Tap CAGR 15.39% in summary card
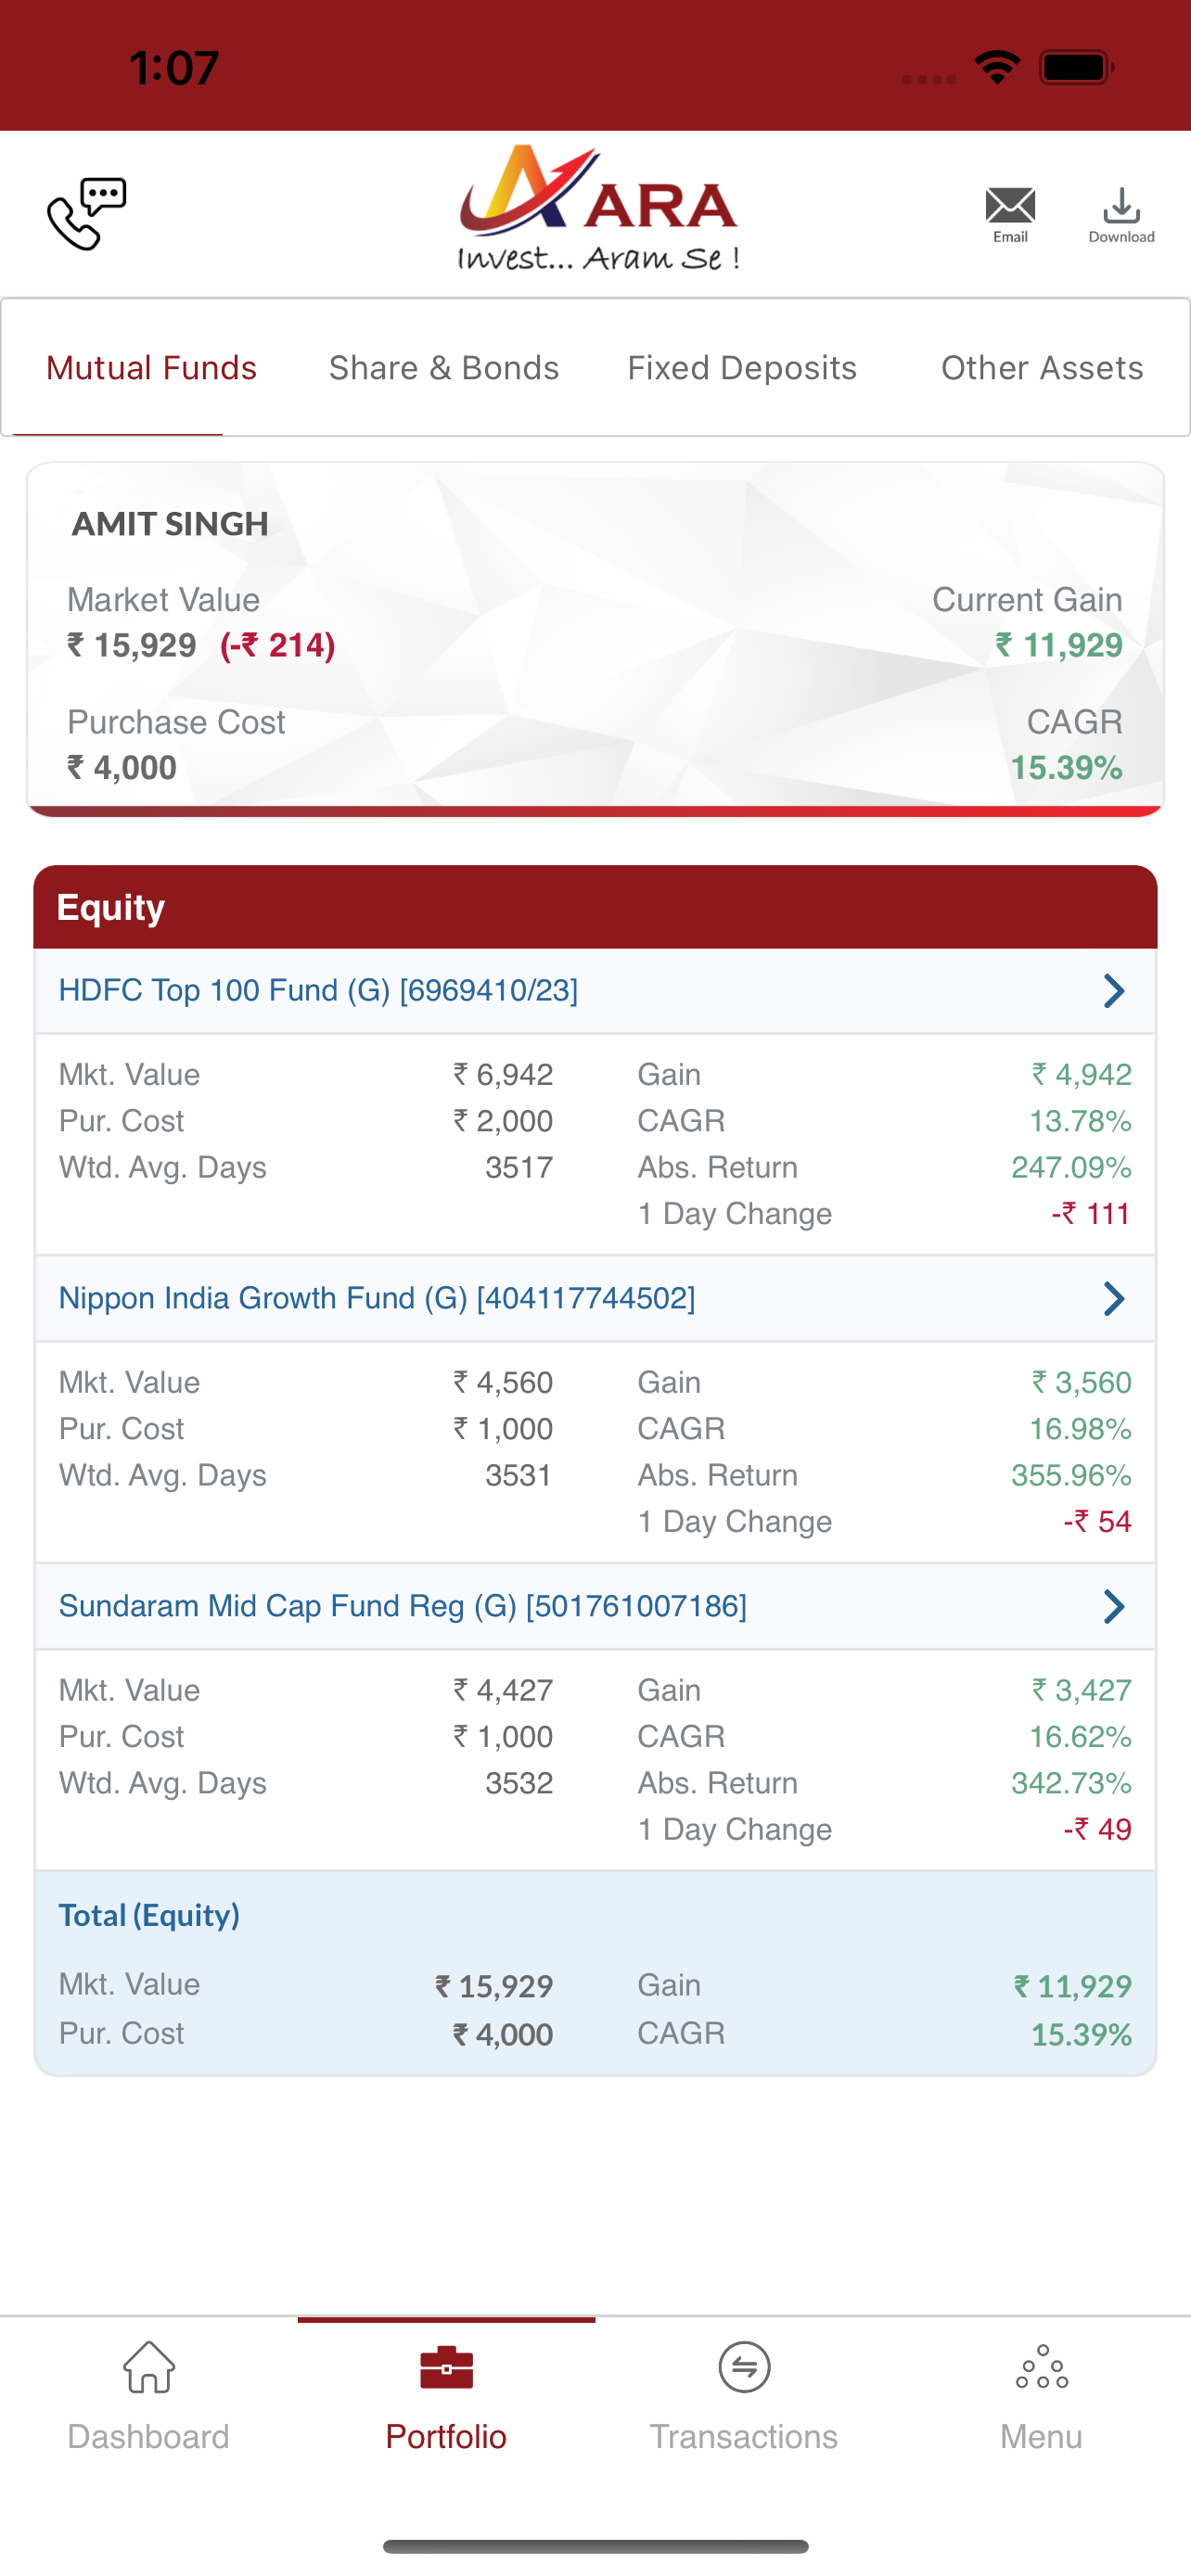1191x2576 pixels. point(1066,768)
